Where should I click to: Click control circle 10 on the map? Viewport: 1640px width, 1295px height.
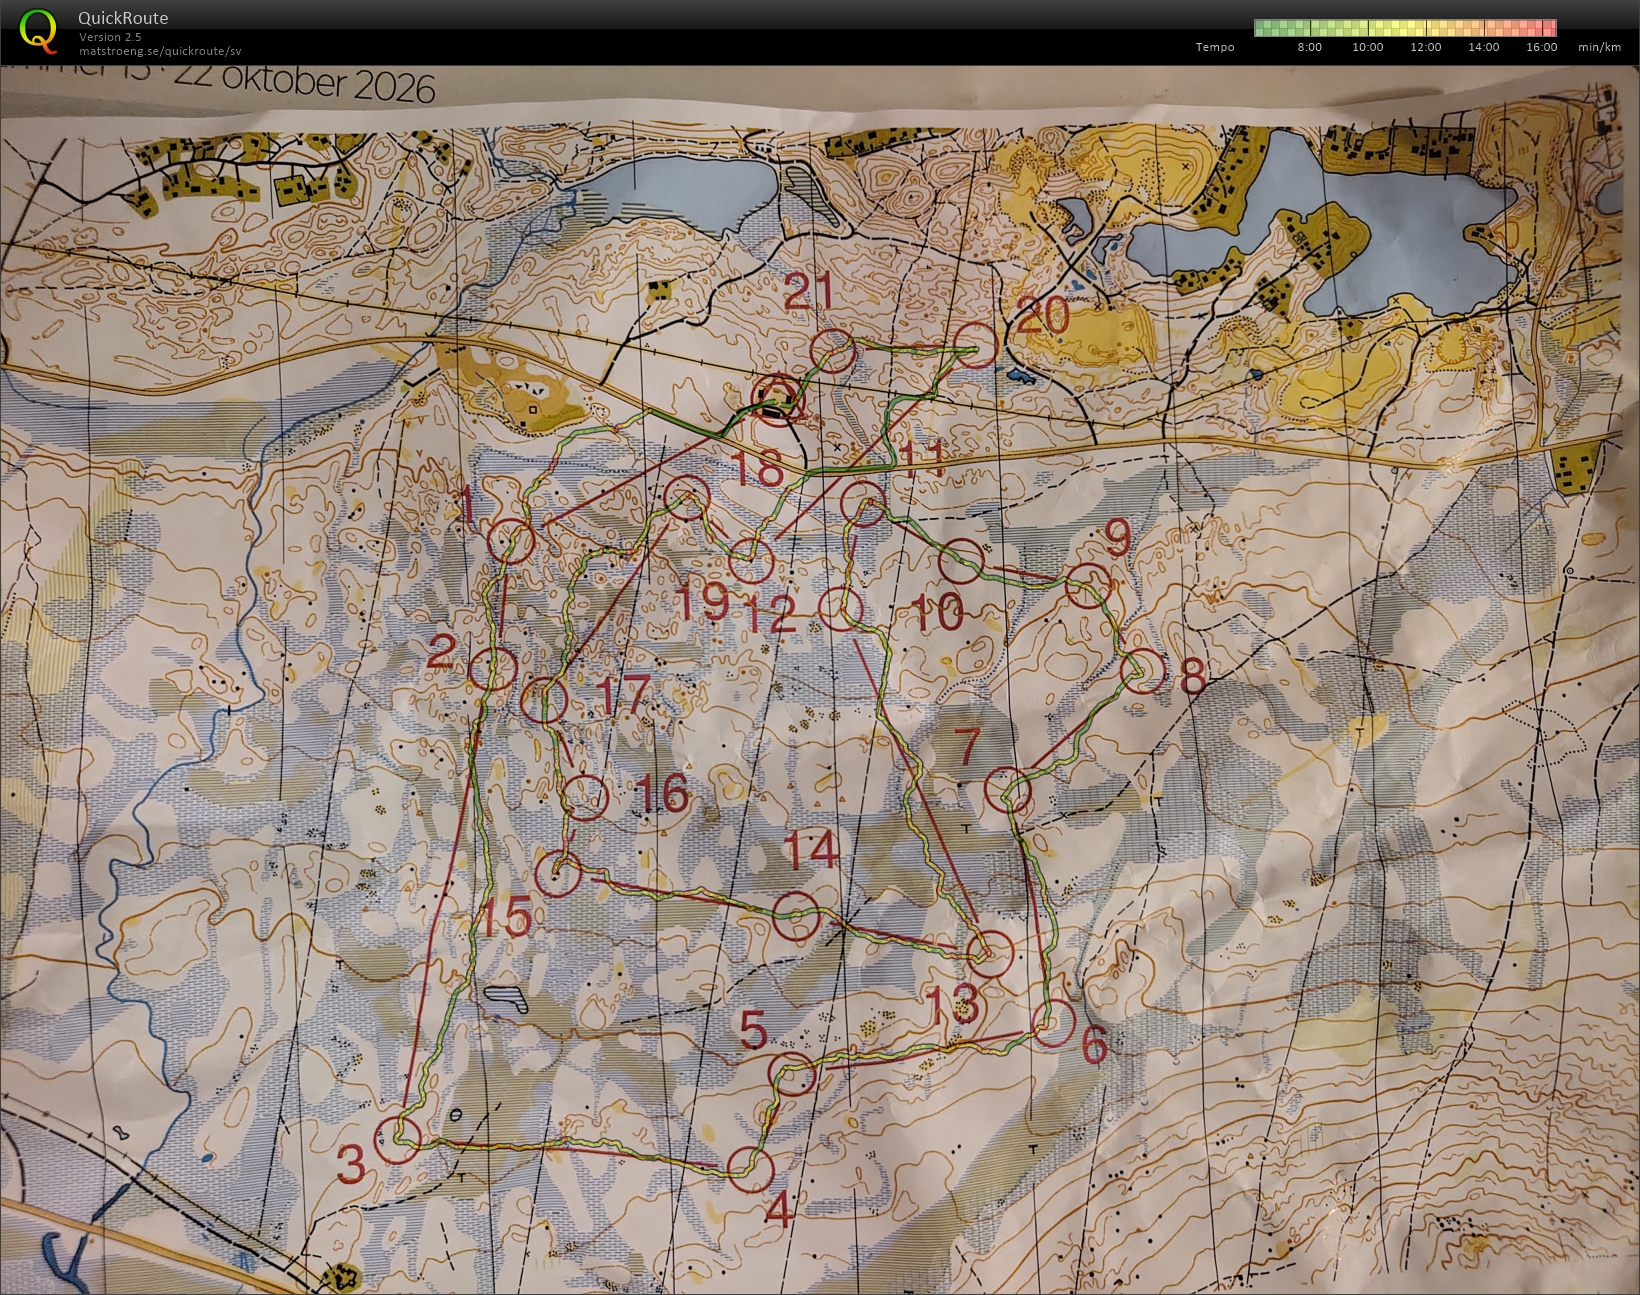point(962,560)
